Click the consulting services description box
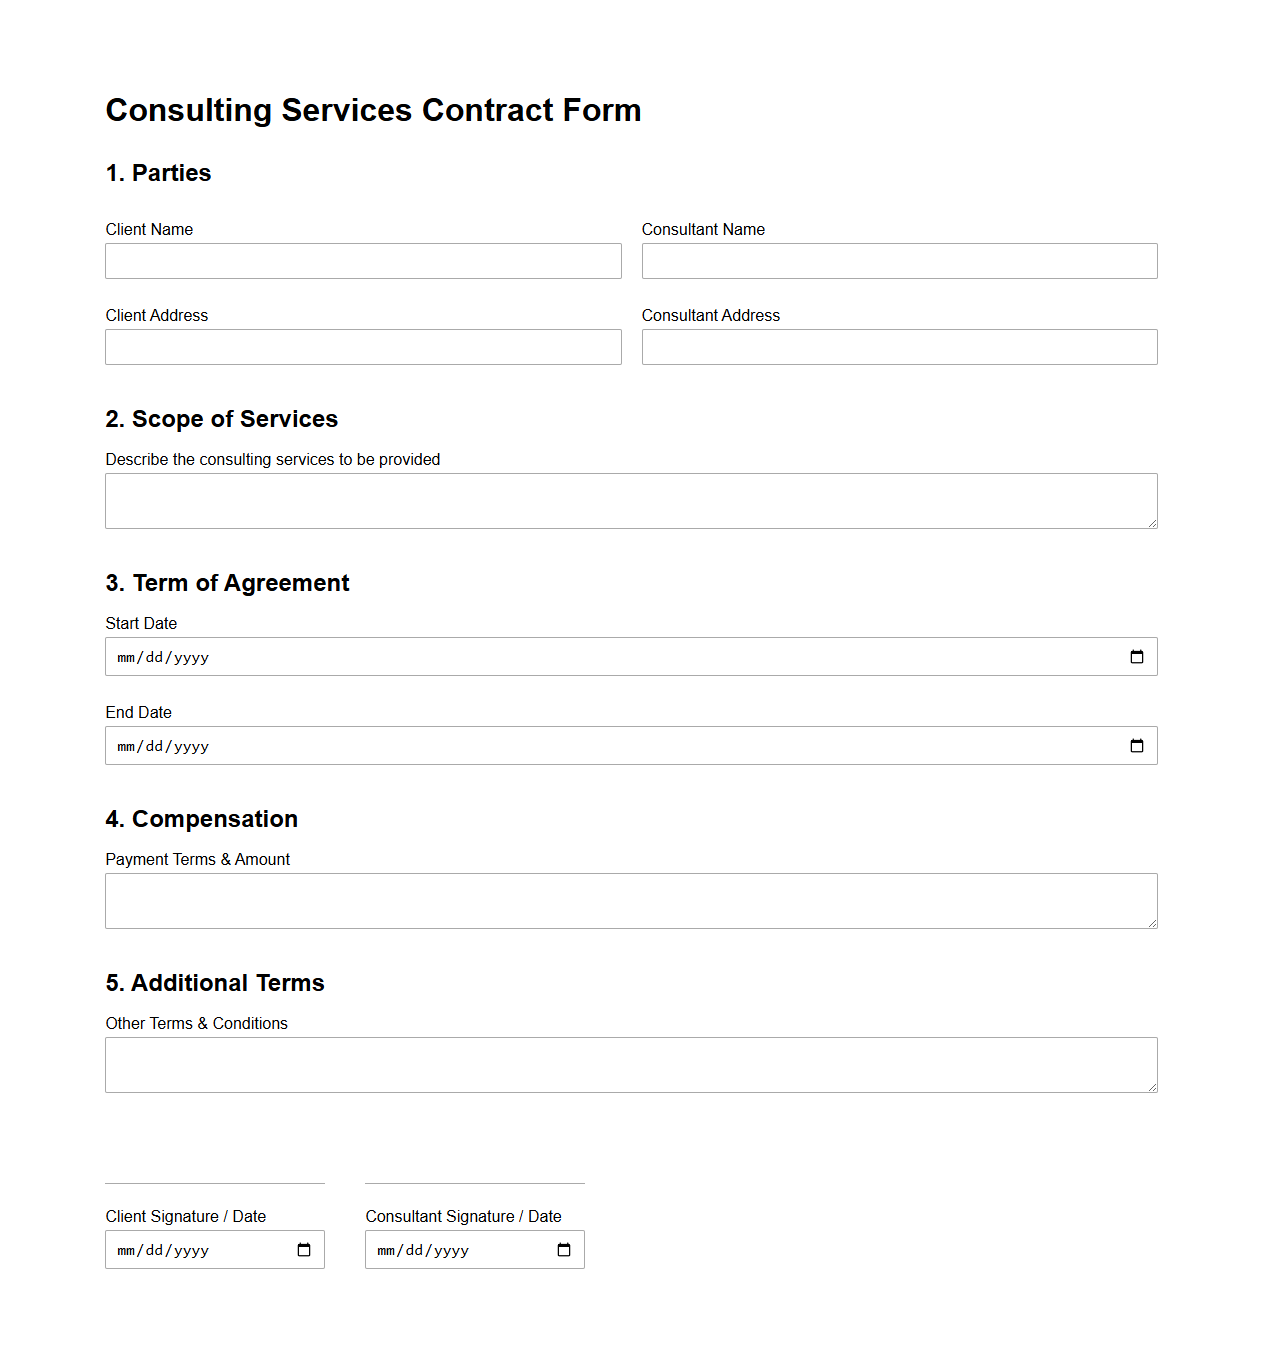 click(x=631, y=500)
